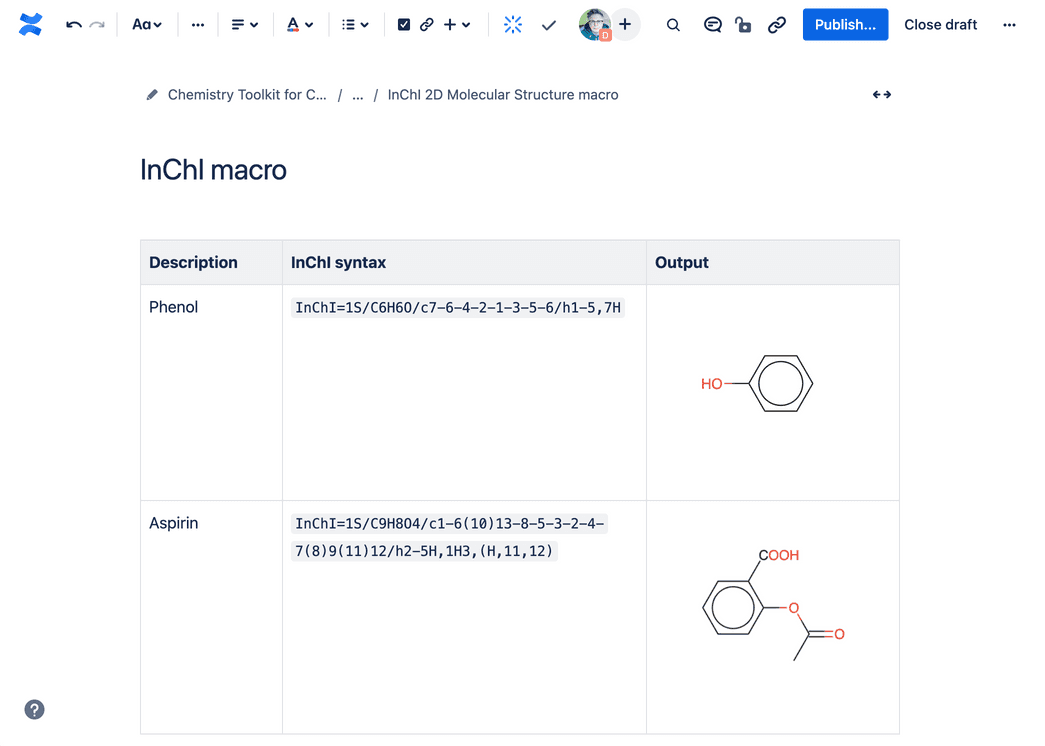
Task: Expand the collapsed breadcrumb ellipsis
Action: [x=357, y=94]
